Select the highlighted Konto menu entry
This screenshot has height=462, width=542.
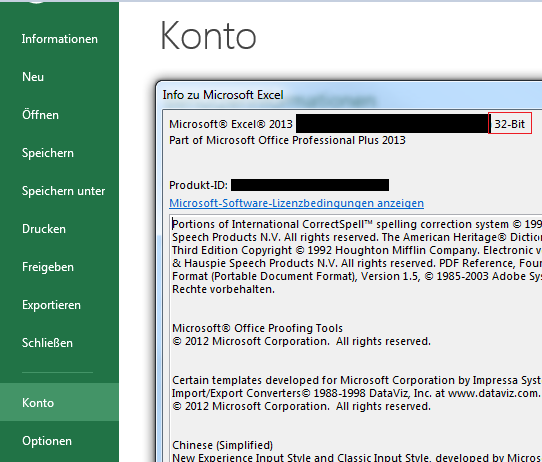point(59,402)
